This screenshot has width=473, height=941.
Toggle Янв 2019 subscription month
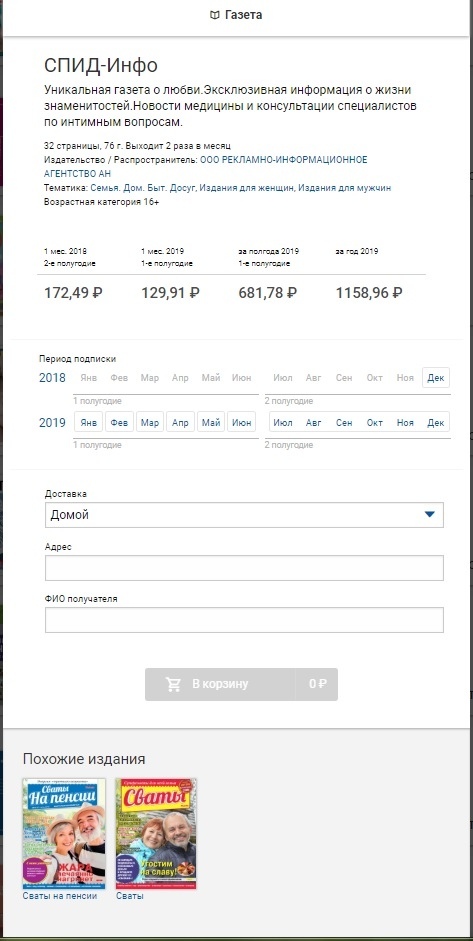(89, 422)
